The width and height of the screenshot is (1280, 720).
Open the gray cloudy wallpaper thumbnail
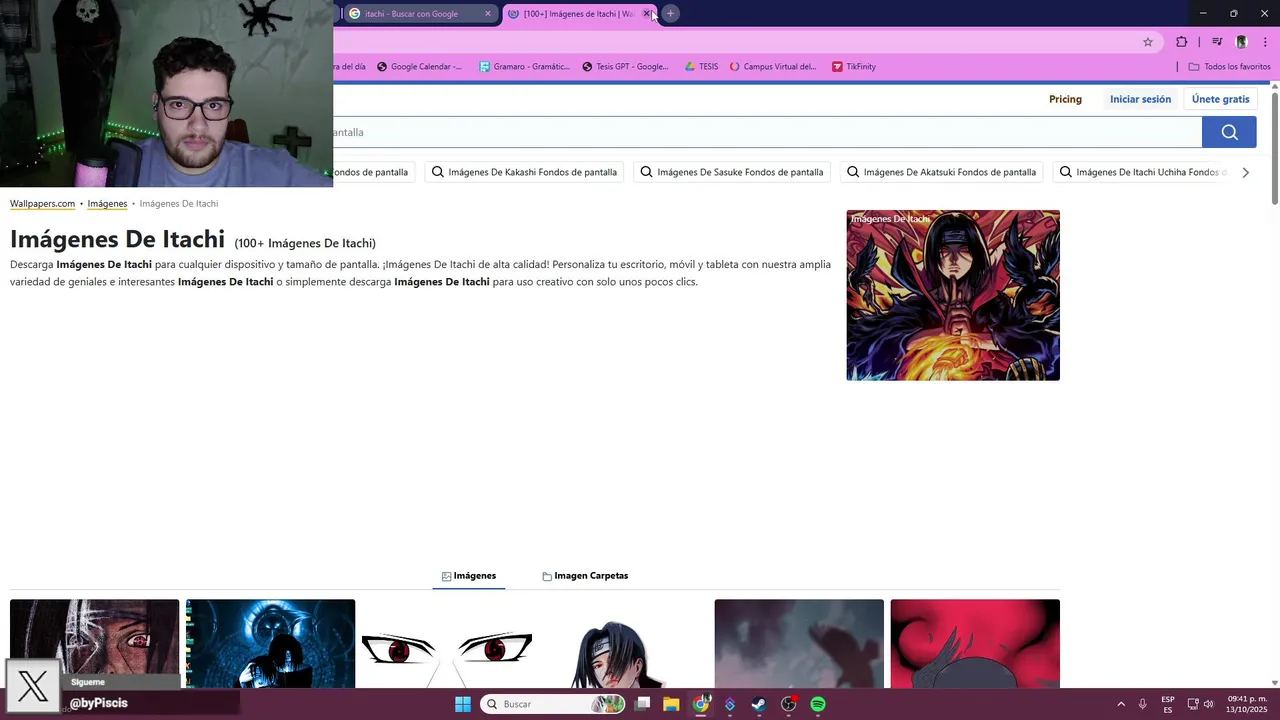click(799, 643)
